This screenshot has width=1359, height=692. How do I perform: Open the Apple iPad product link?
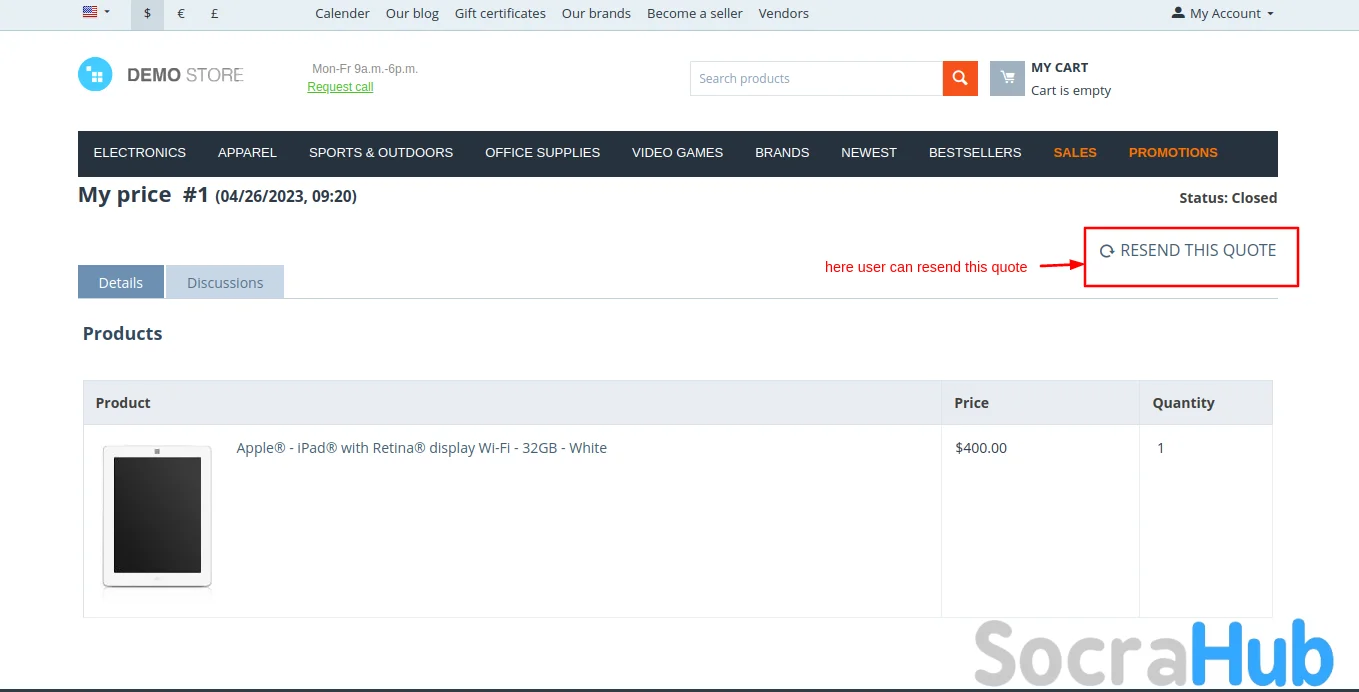click(x=421, y=448)
